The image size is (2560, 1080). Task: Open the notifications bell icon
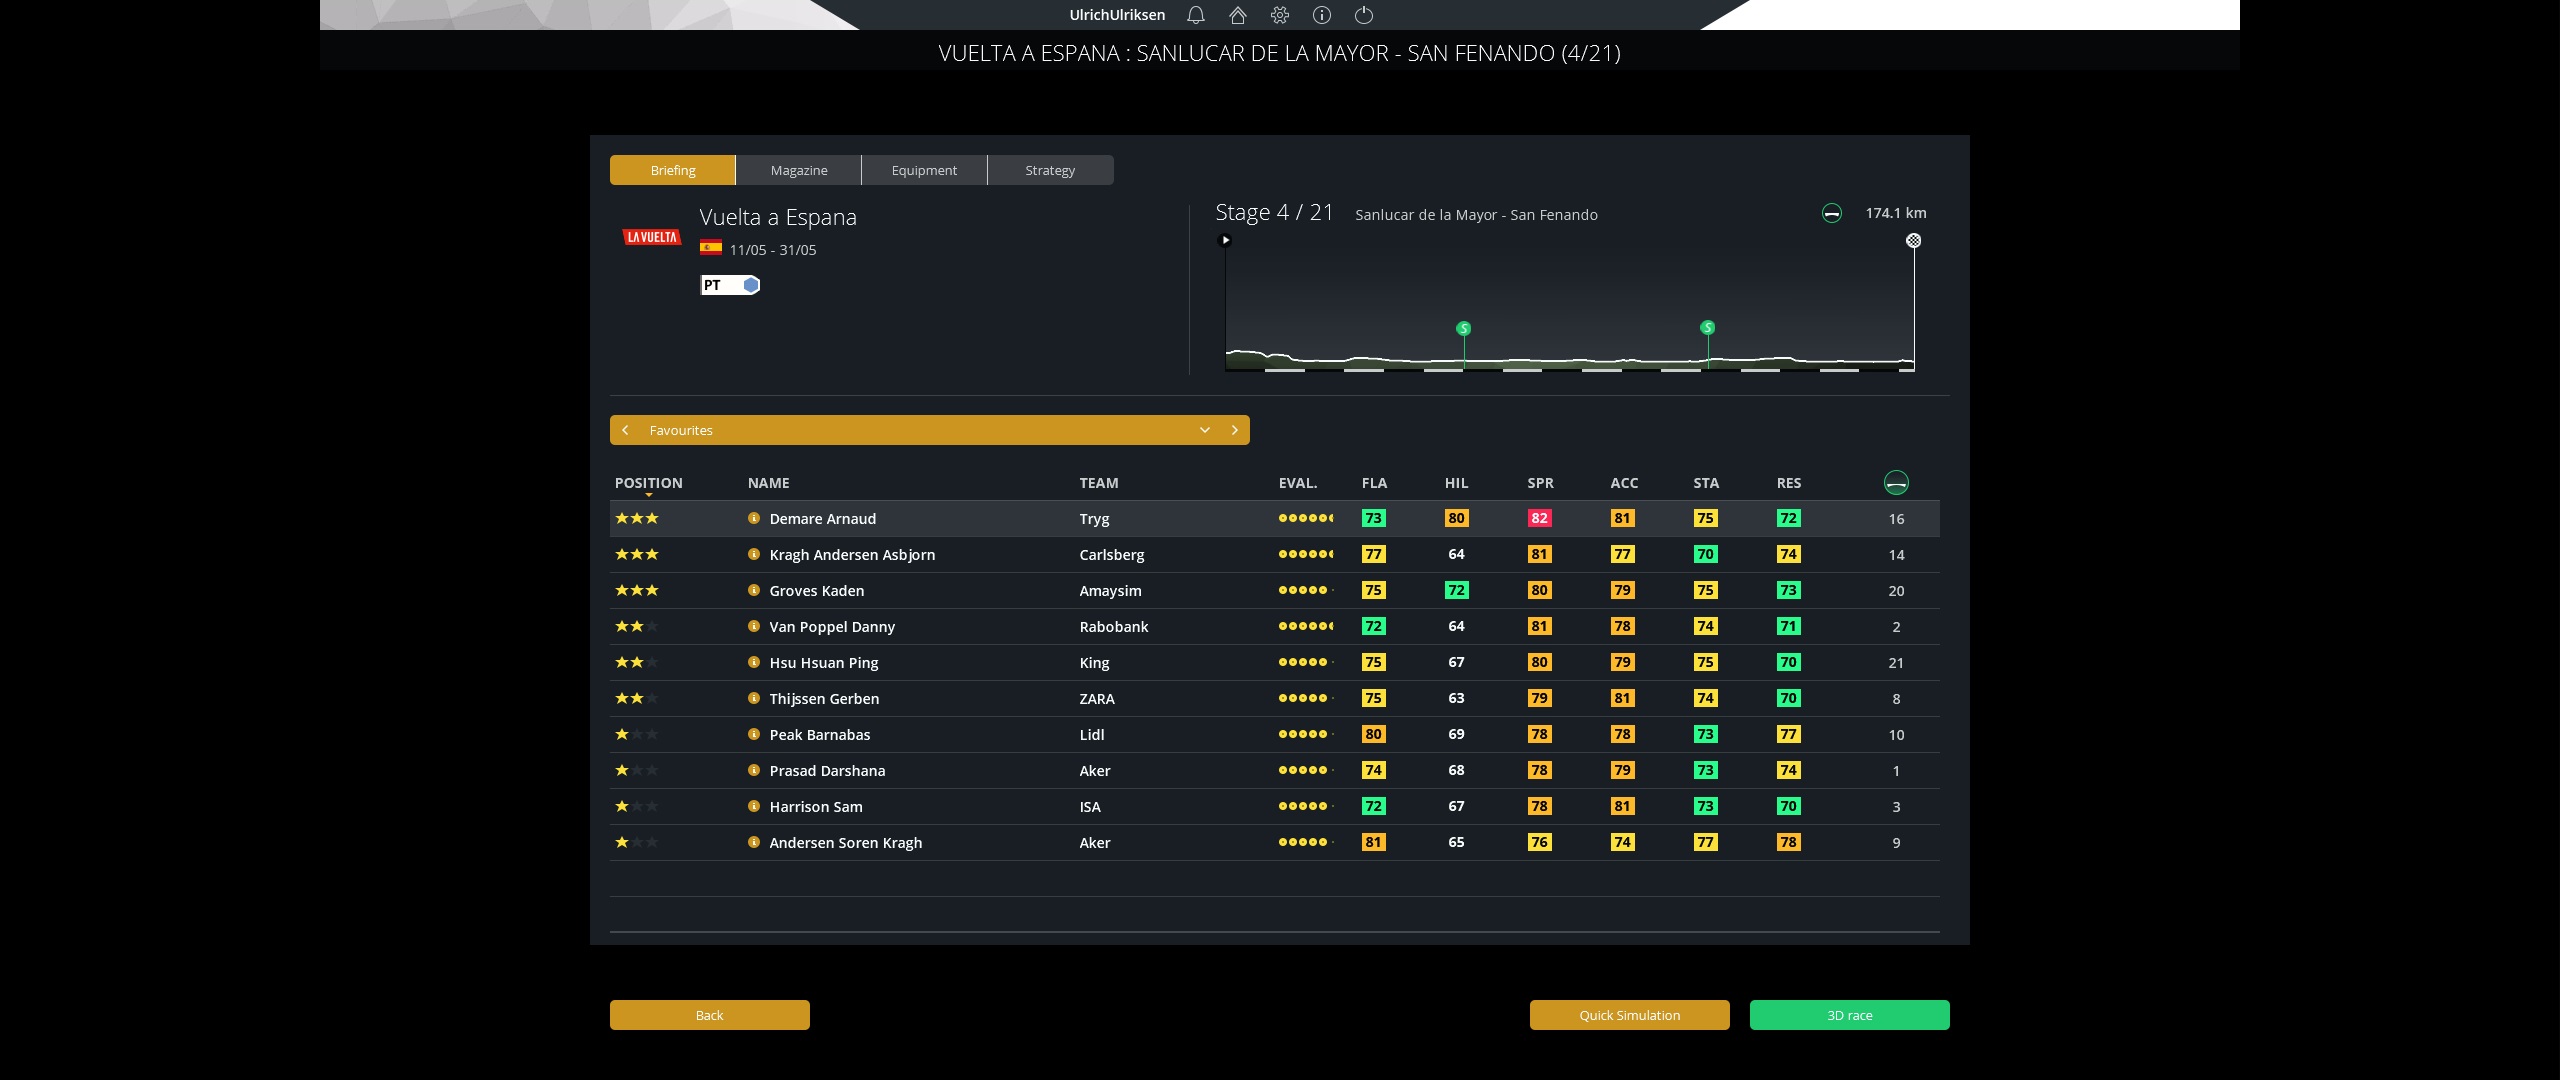click(1195, 15)
